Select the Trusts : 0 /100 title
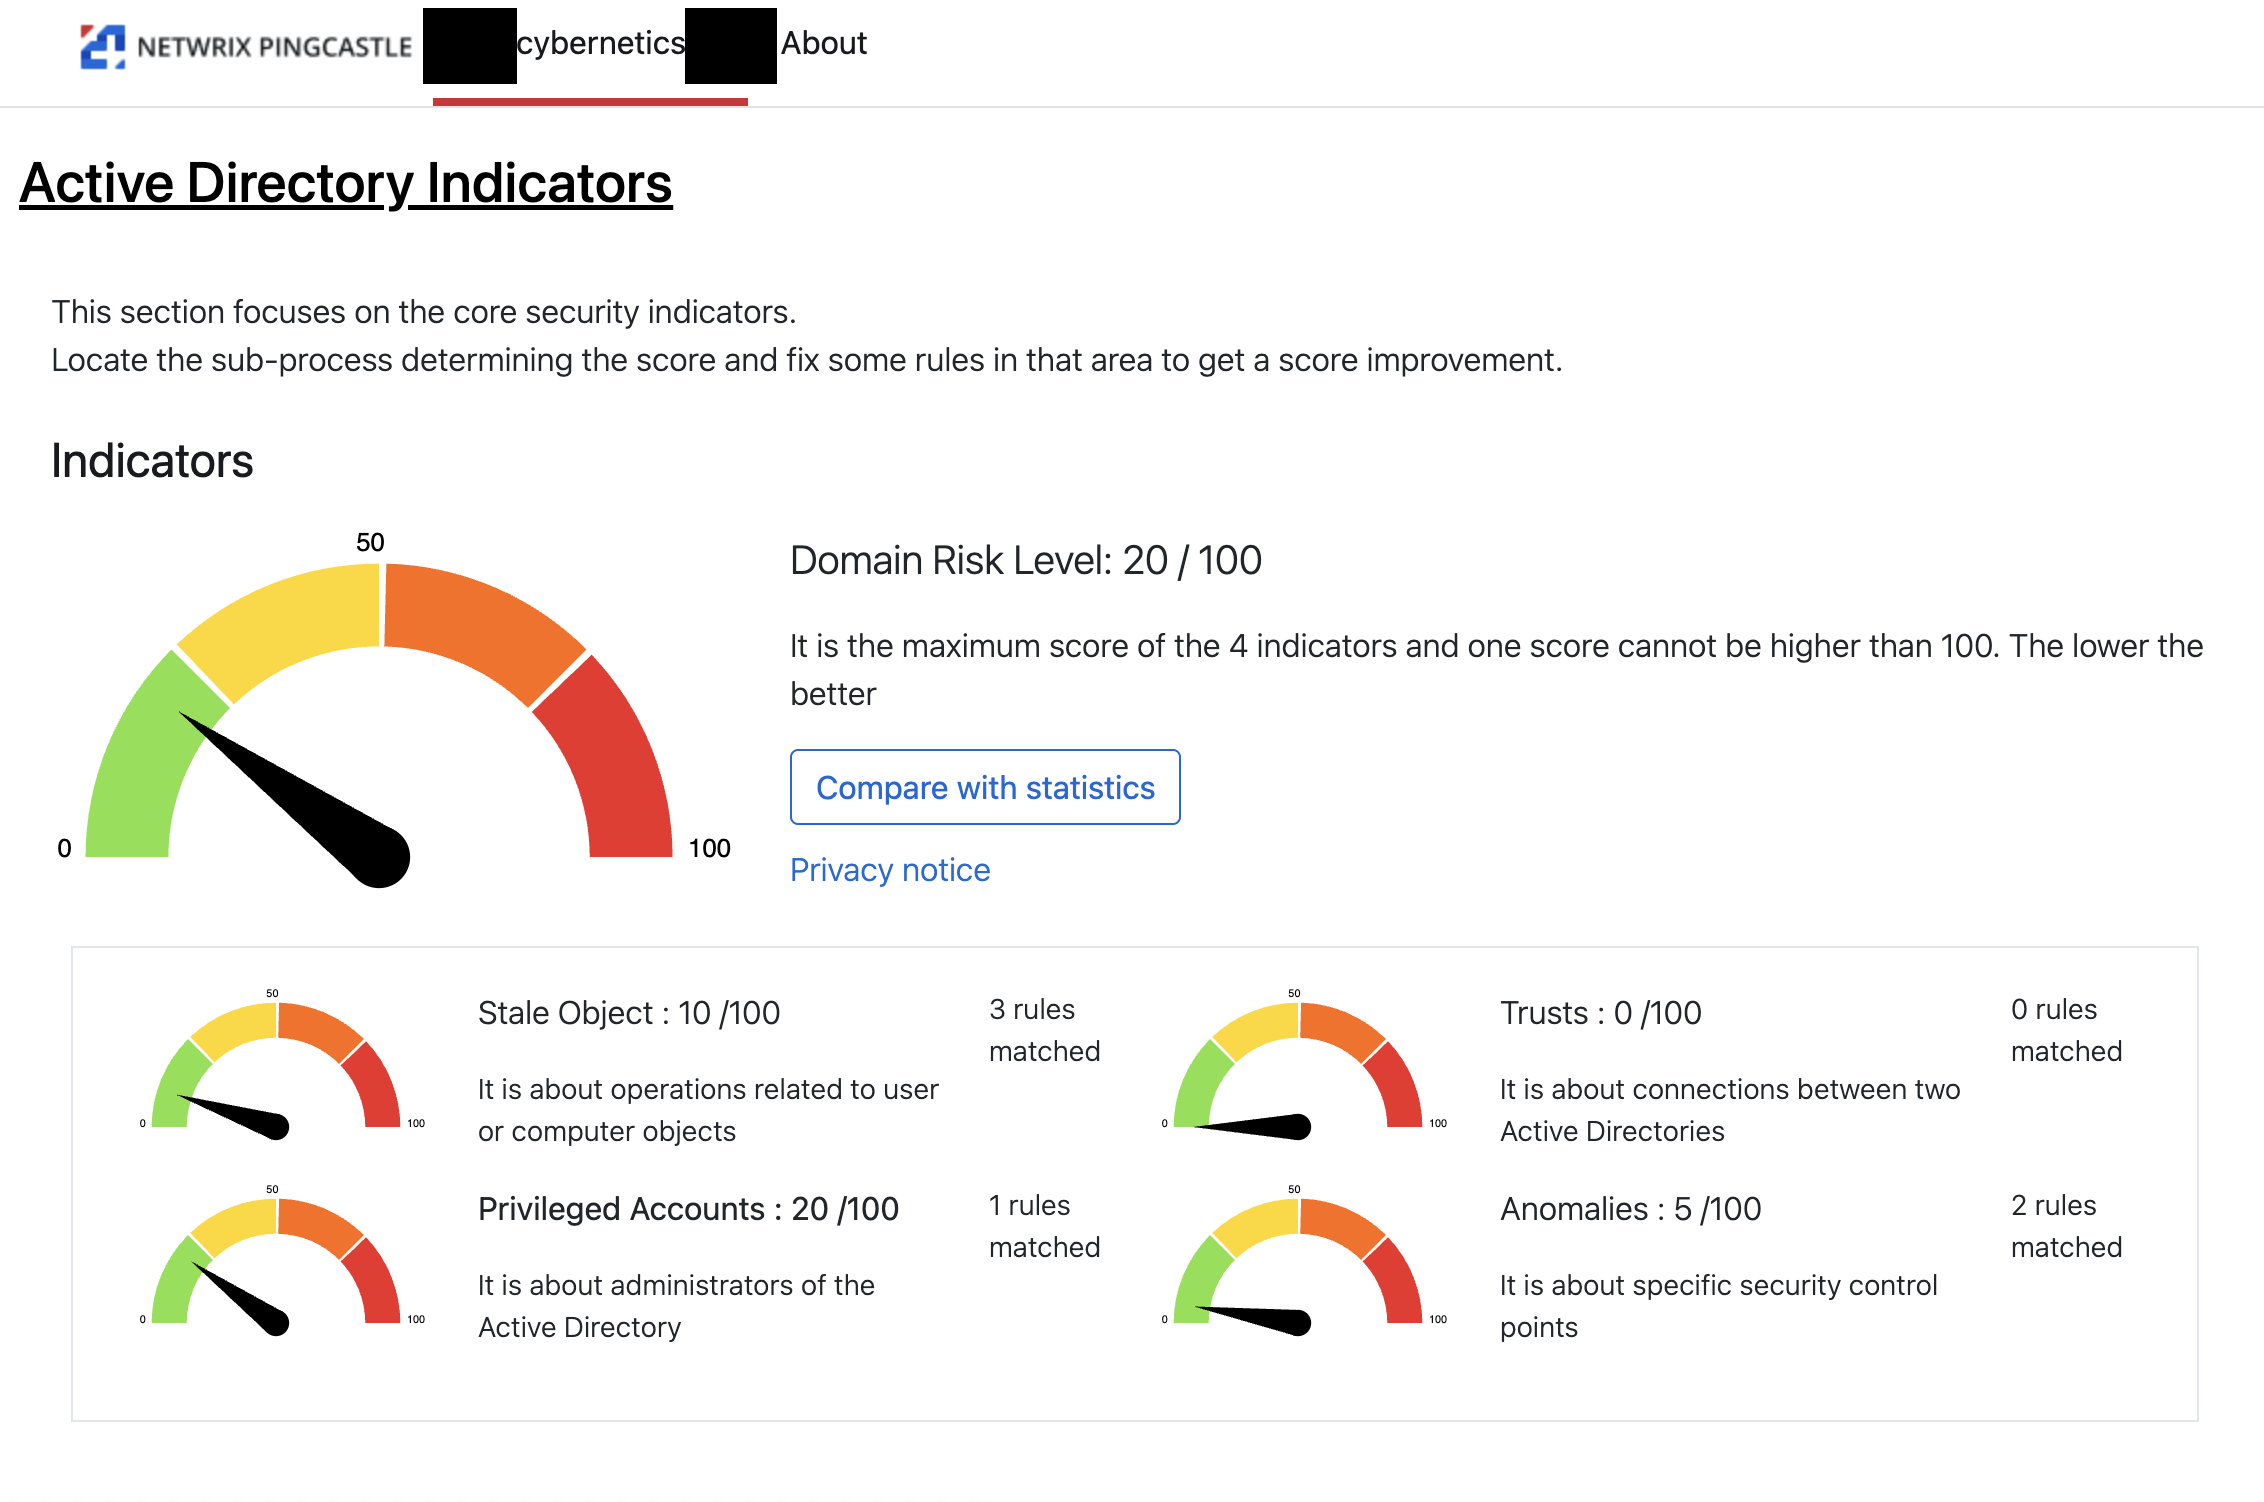 tap(1600, 1013)
